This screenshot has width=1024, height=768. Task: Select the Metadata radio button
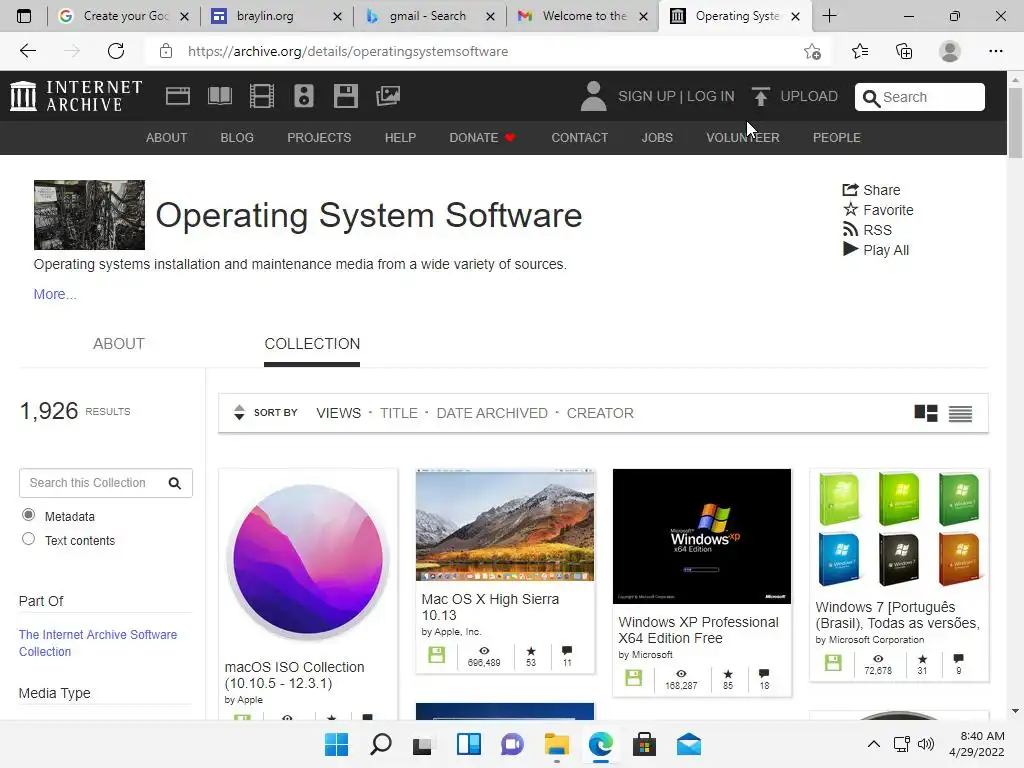pyautogui.click(x=28, y=515)
